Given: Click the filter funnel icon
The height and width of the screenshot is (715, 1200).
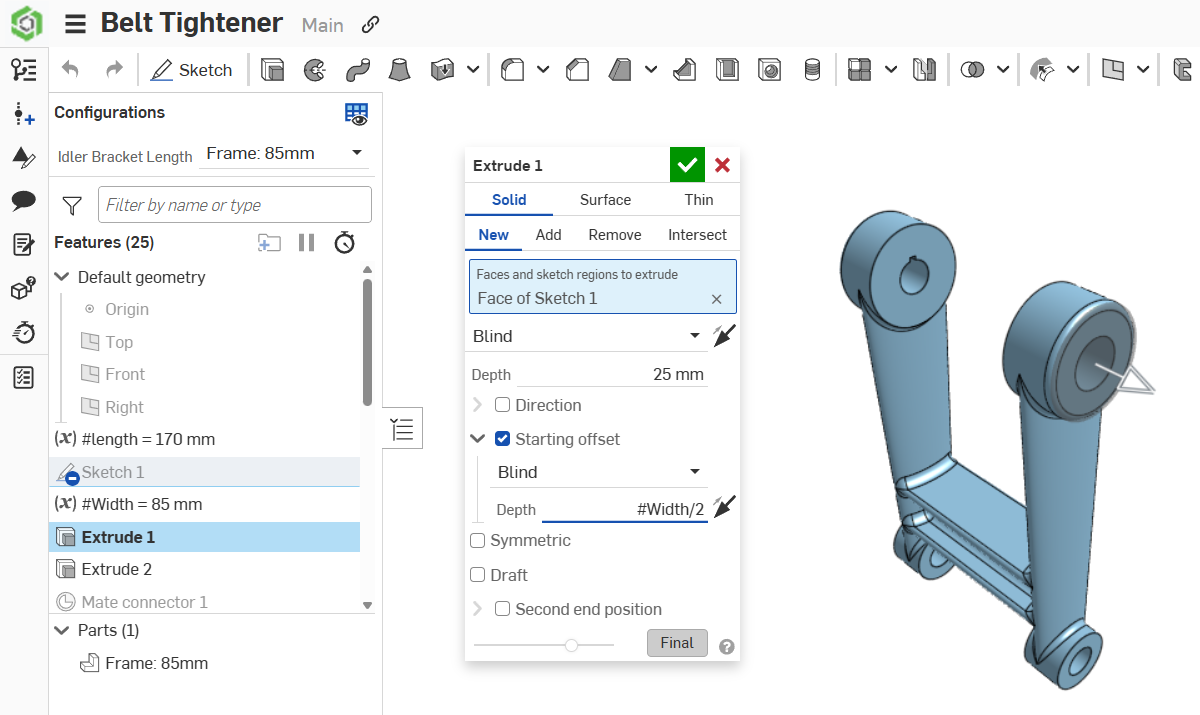Looking at the screenshot, I should click(x=72, y=205).
